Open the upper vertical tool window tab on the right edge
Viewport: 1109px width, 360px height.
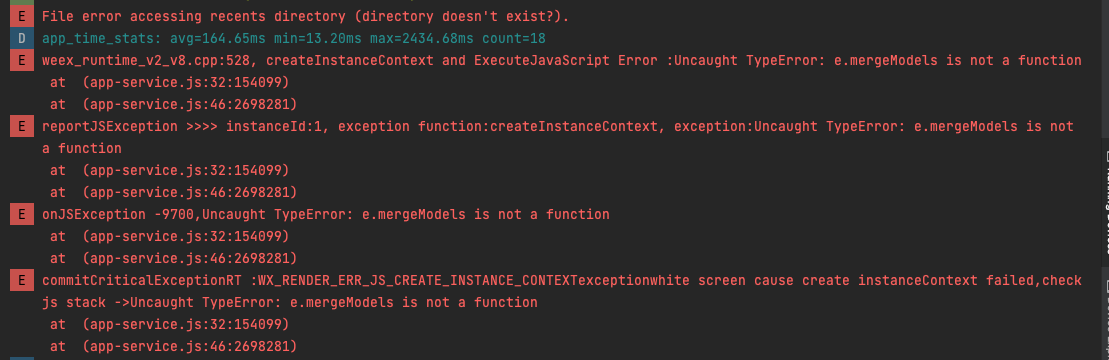(x=1105, y=202)
